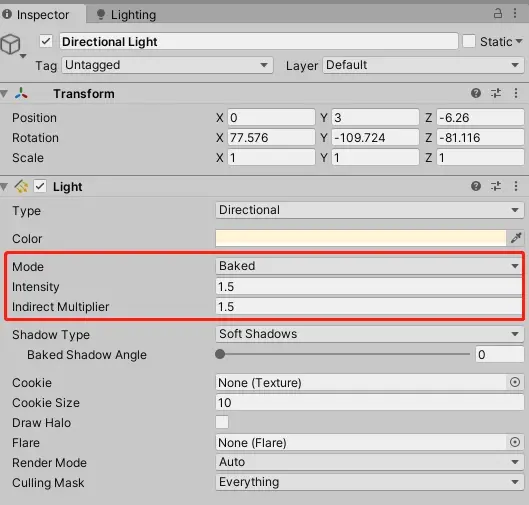Click the light Color swatch
Image resolution: width=529 pixels, height=505 pixels.
pos(361,238)
